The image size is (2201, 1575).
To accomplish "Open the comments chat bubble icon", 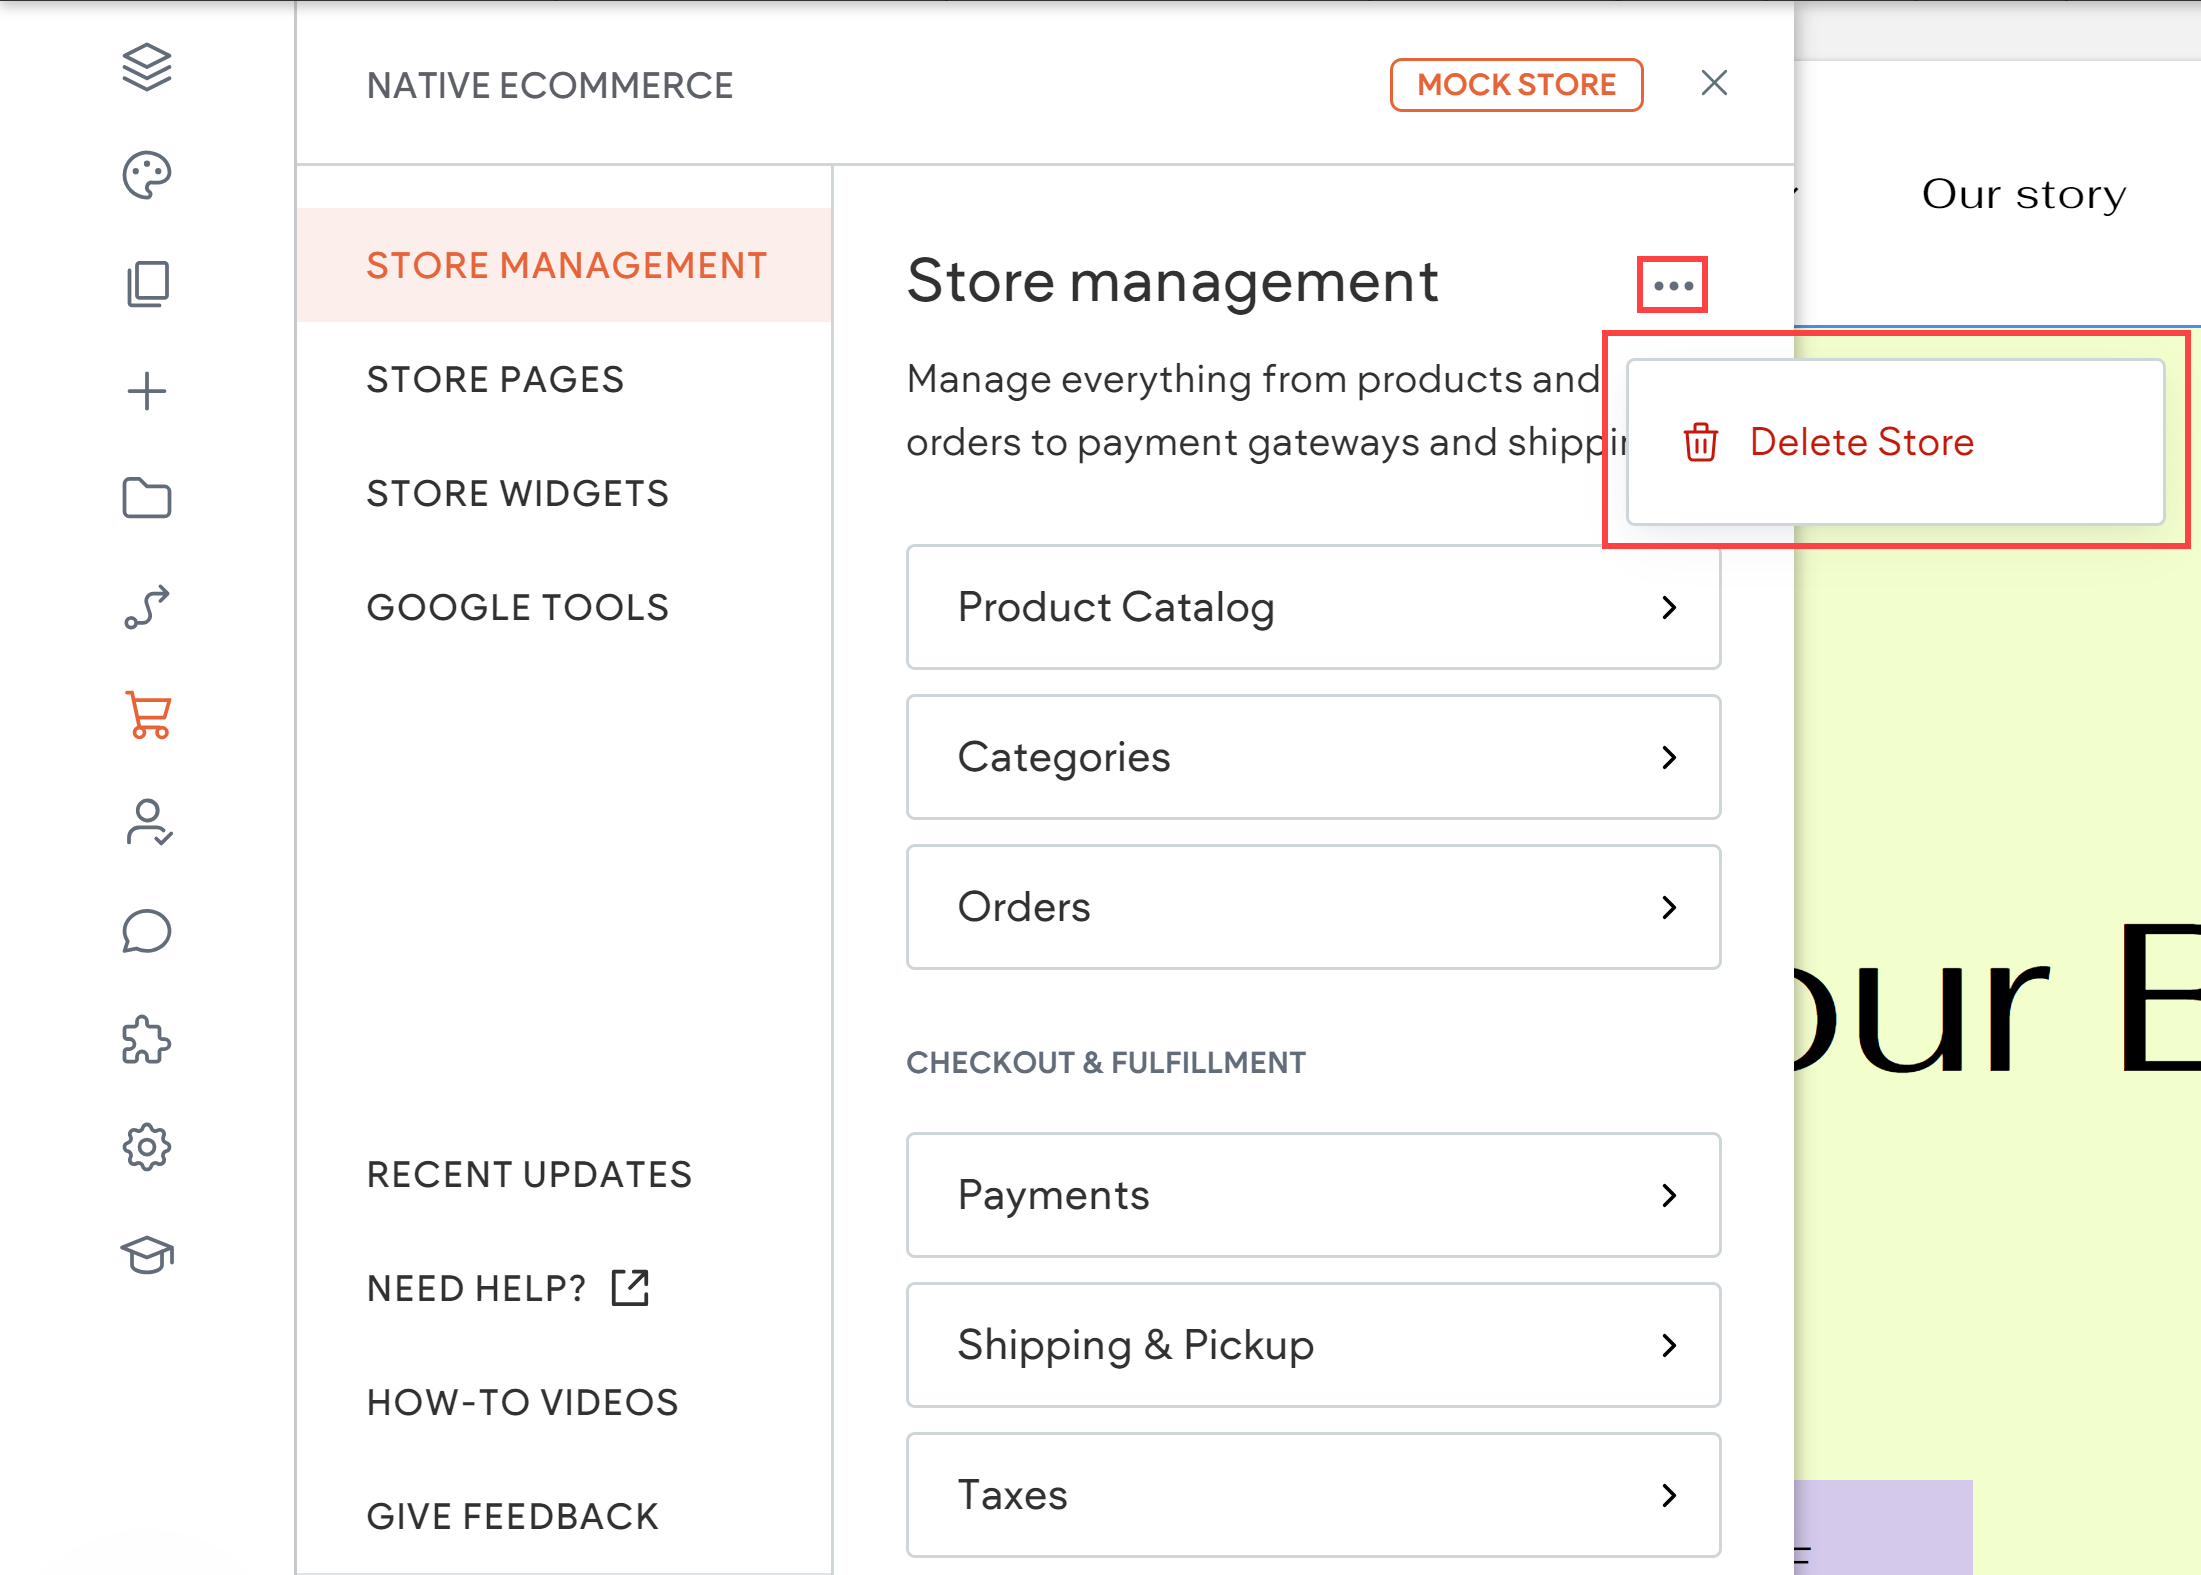I will click(x=147, y=931).
